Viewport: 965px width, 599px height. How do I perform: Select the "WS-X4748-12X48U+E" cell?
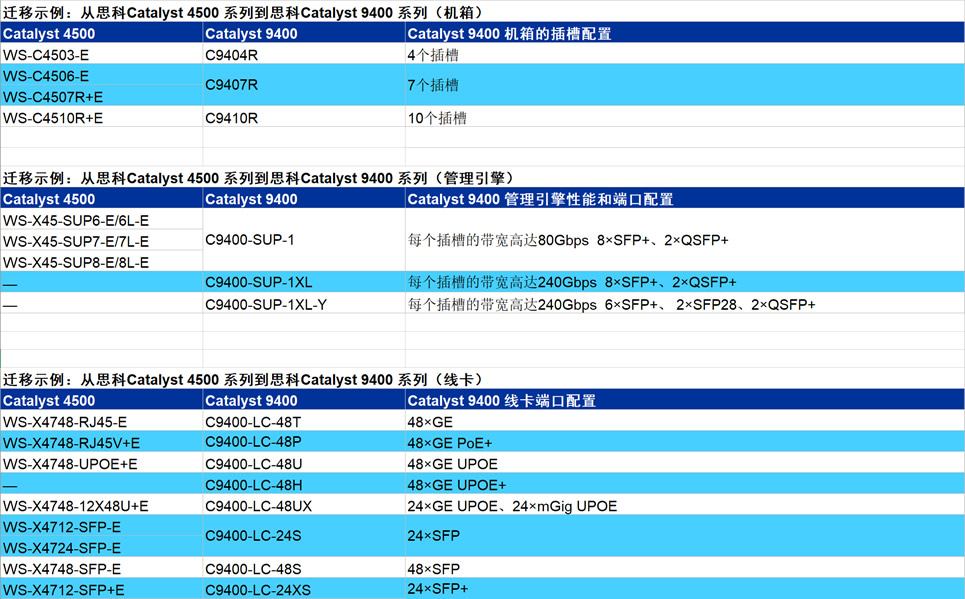click(x=102, y=505)
